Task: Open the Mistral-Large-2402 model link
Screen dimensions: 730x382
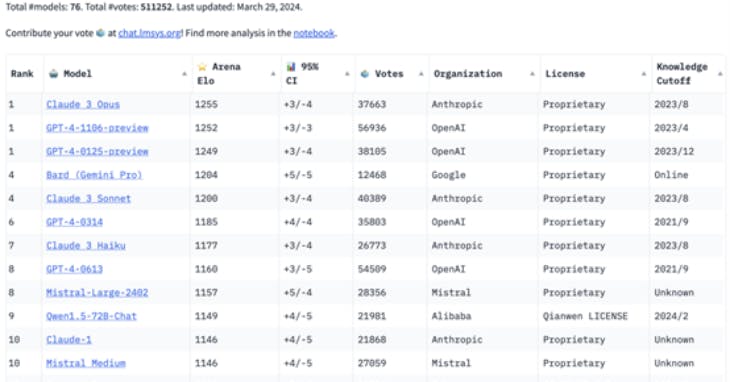Action: [x=97, y=293]
